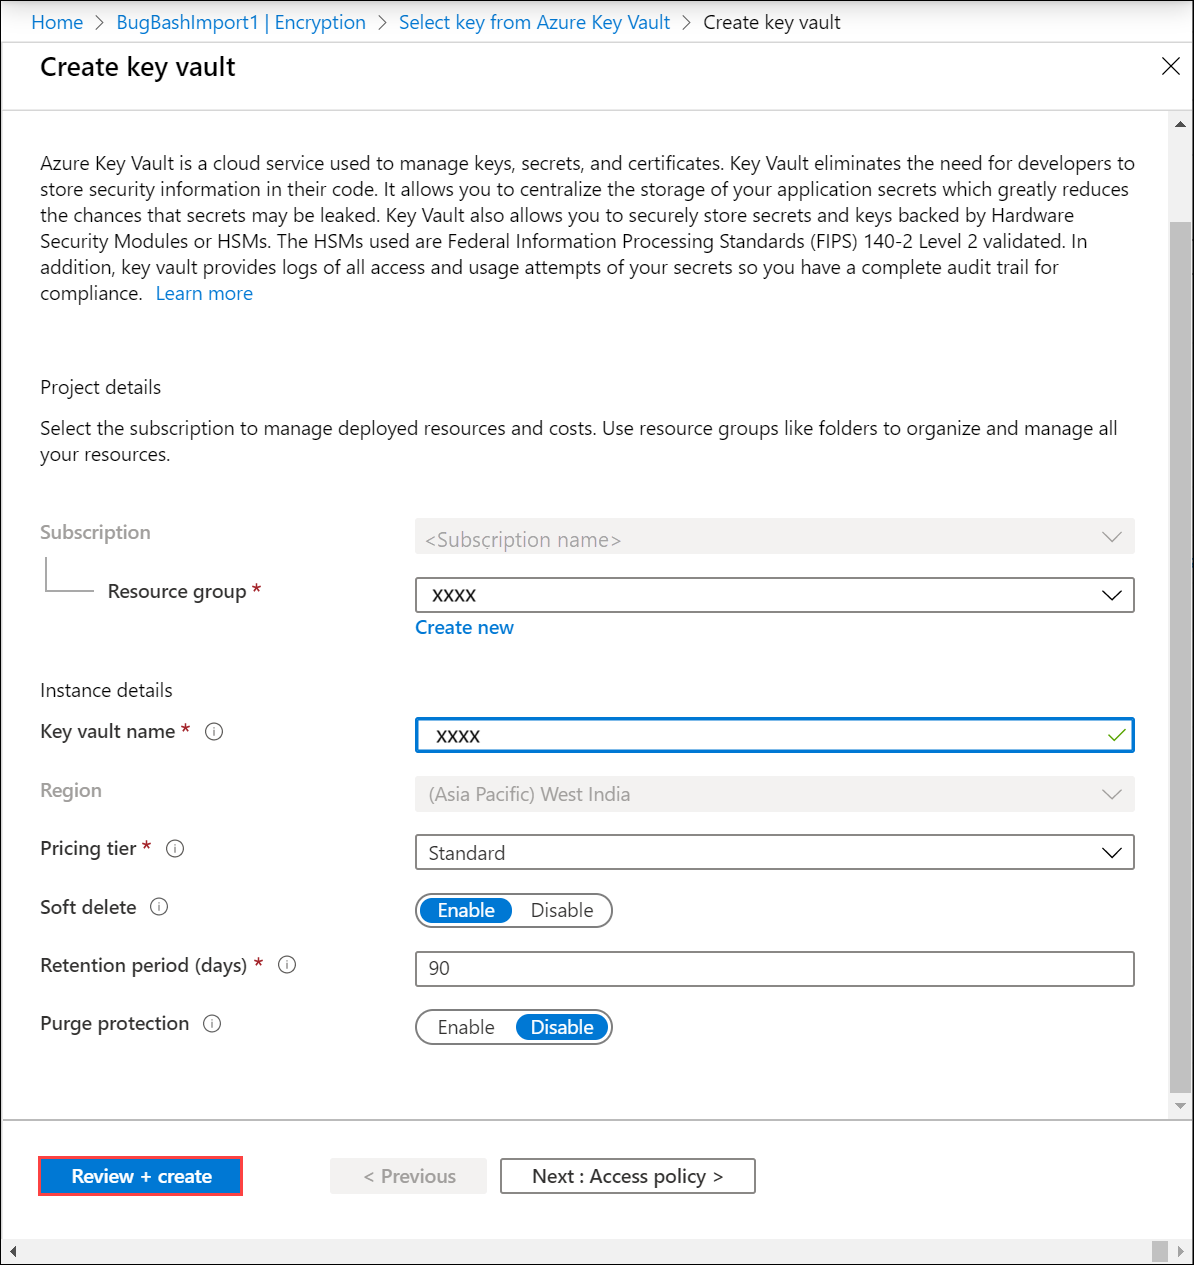1194x1265 pixels.
Task: Enable Purge protection
Action: 466,1027
